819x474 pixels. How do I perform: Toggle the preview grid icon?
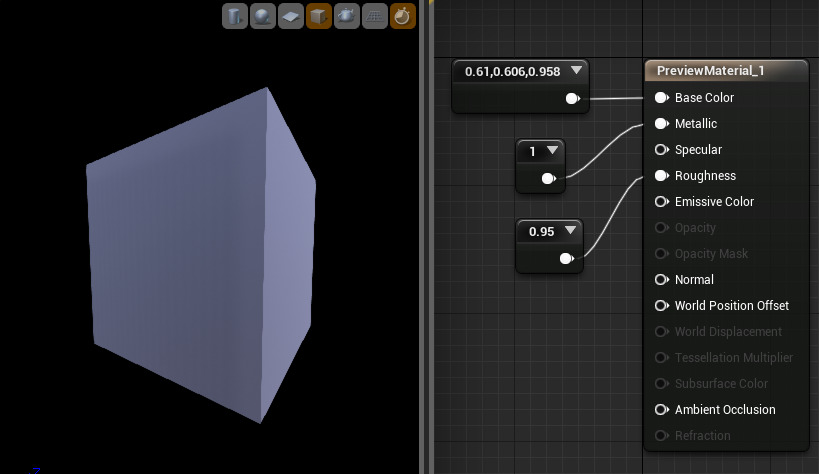(374, 16)
